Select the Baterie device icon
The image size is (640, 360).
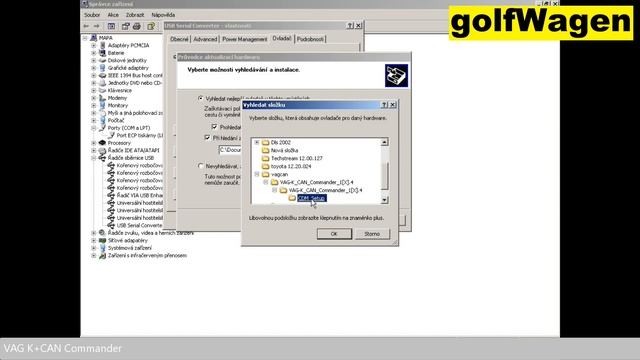point(102,53)
